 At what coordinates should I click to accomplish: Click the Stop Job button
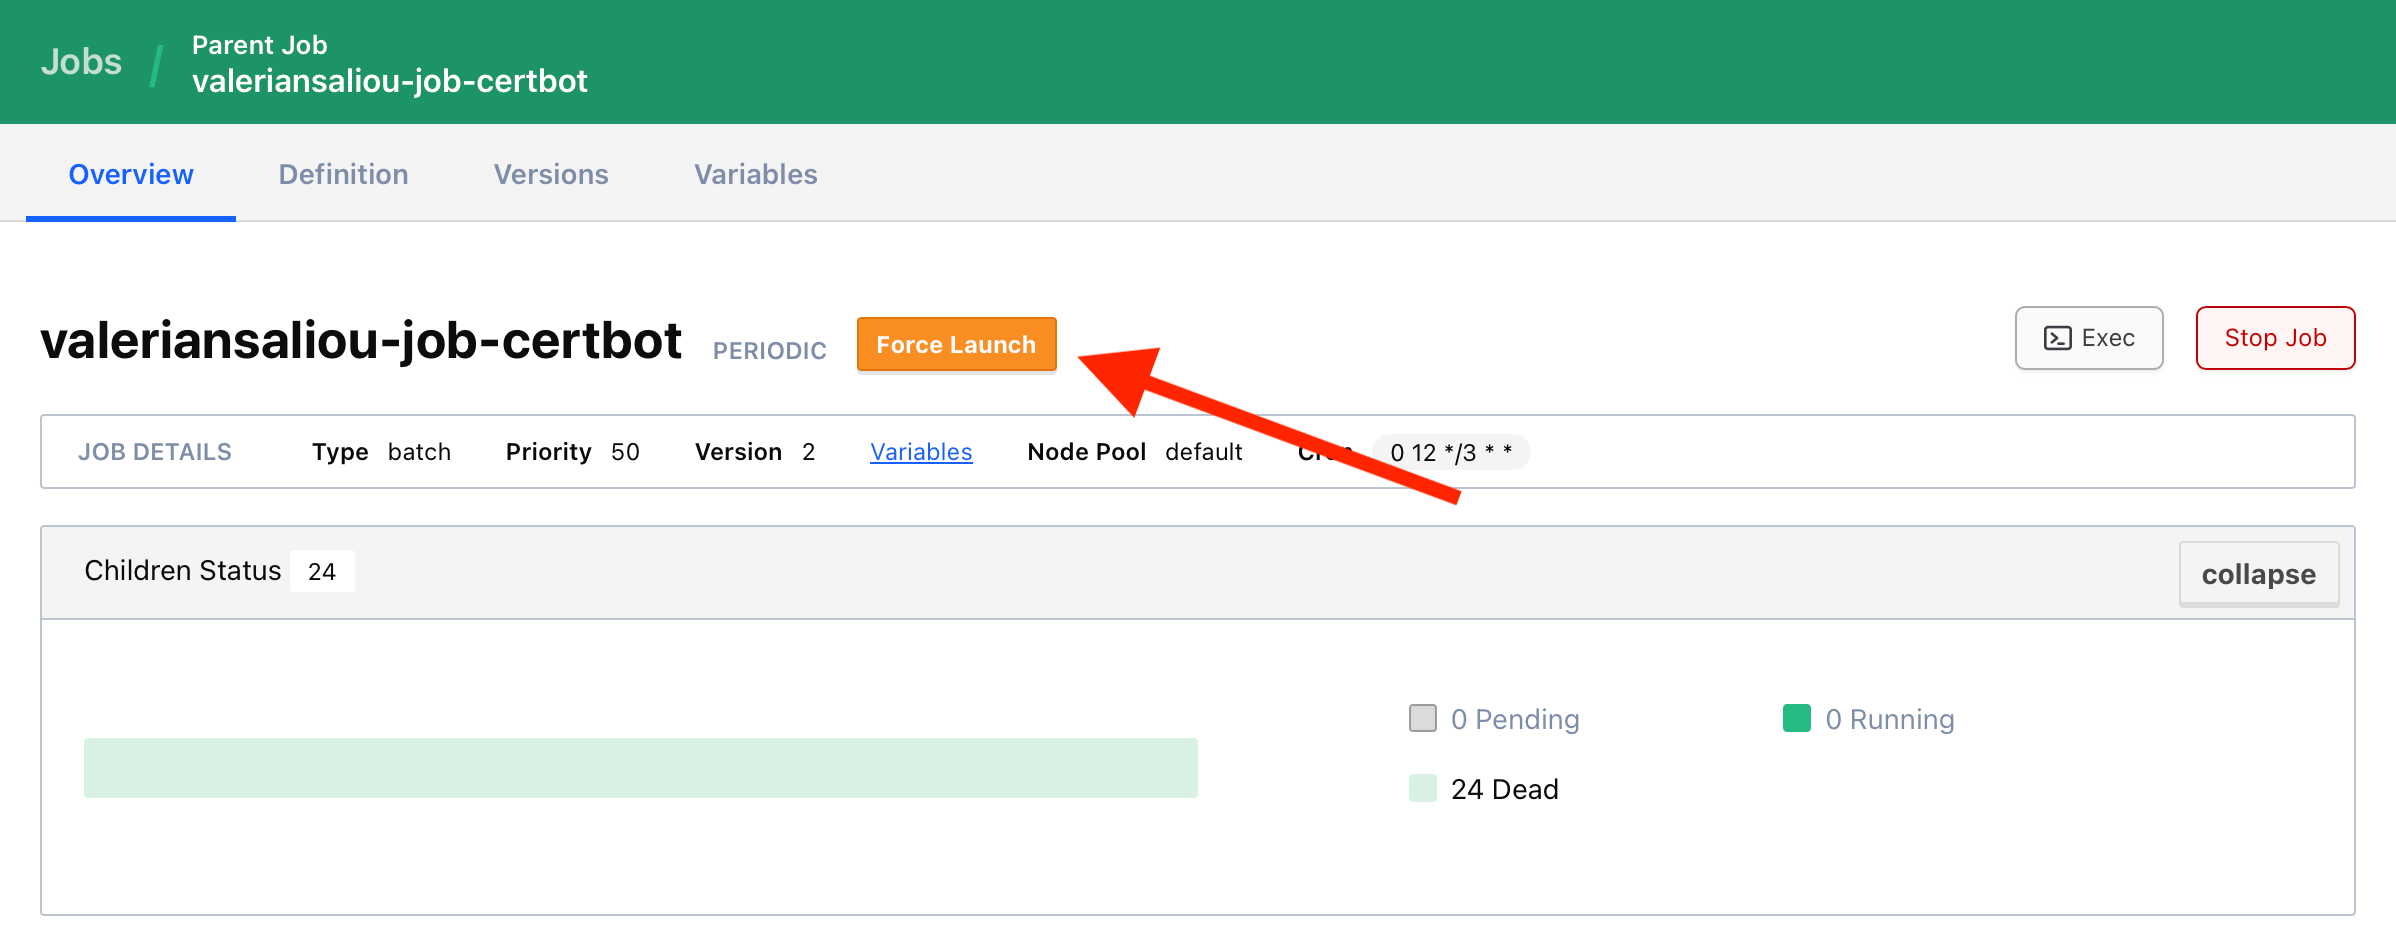point(2275,338)
